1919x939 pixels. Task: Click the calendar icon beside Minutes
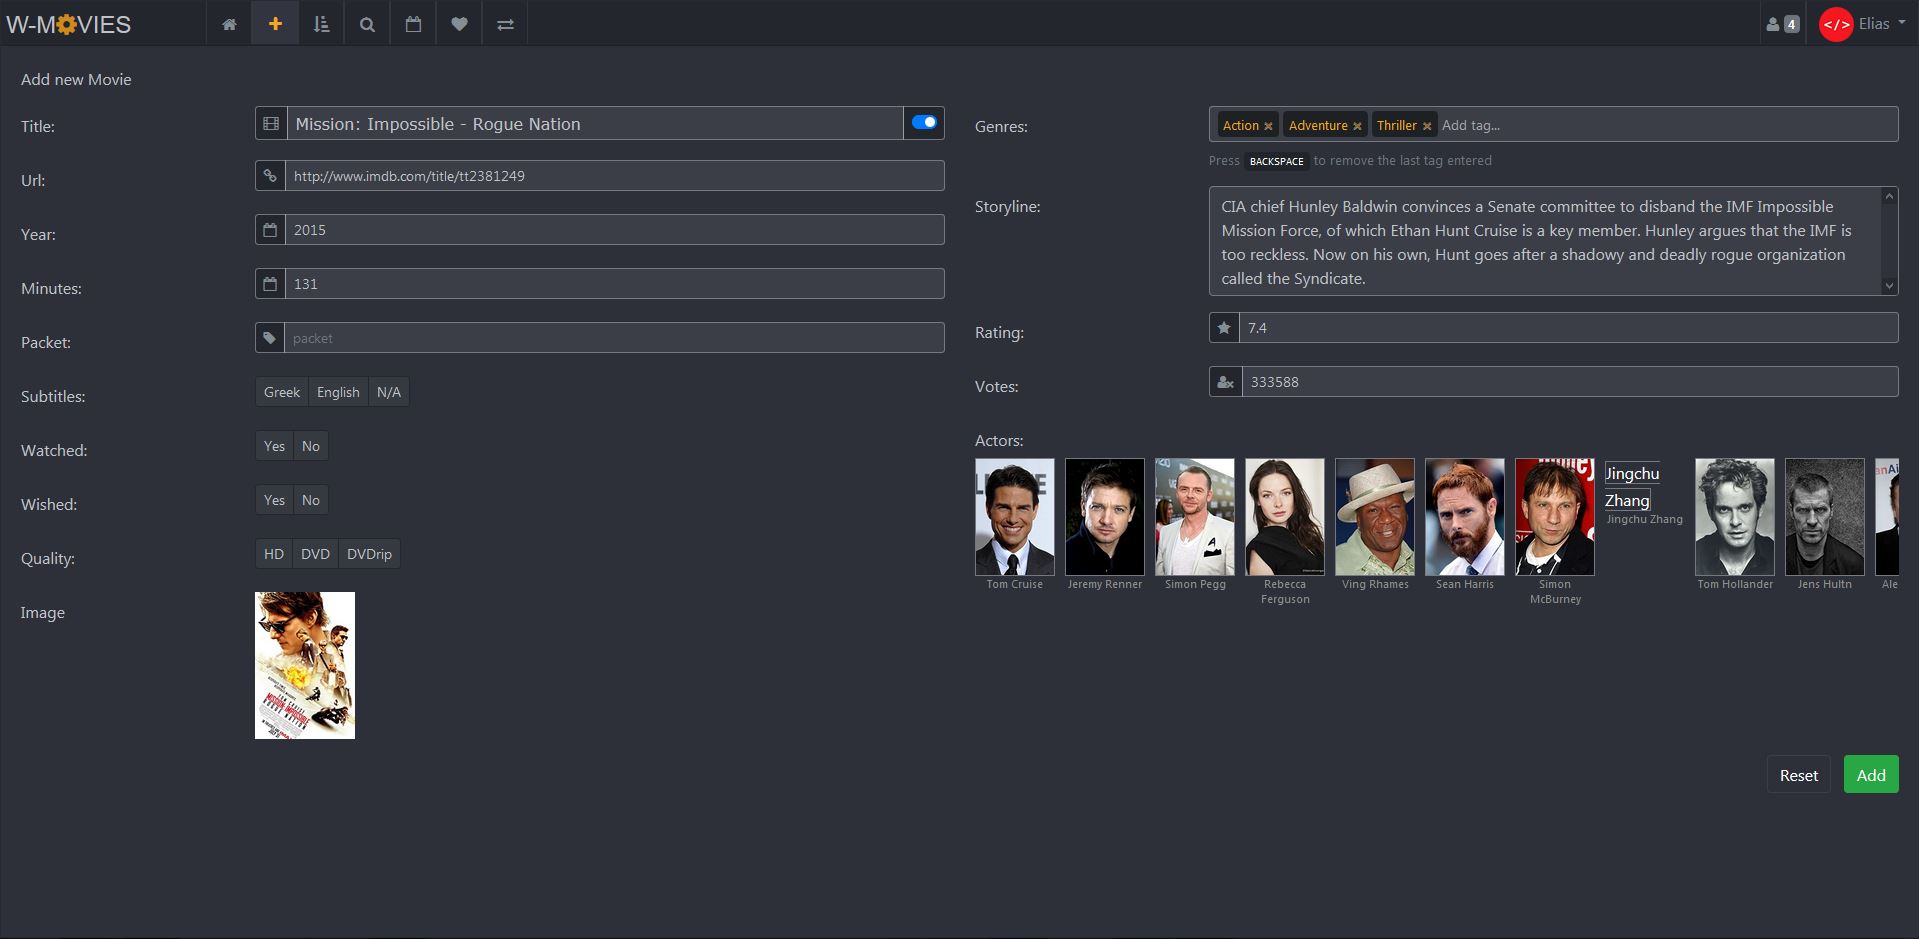[270, 284]
